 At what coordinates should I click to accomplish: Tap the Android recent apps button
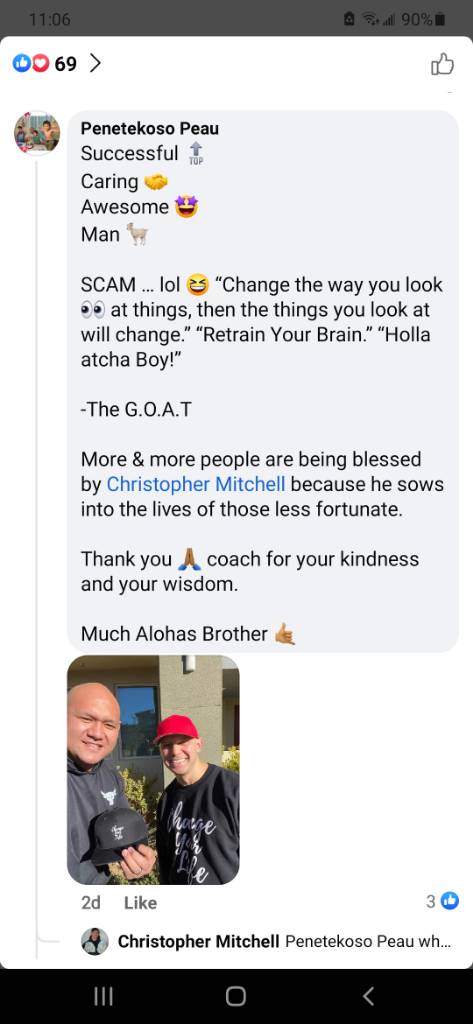103,996
